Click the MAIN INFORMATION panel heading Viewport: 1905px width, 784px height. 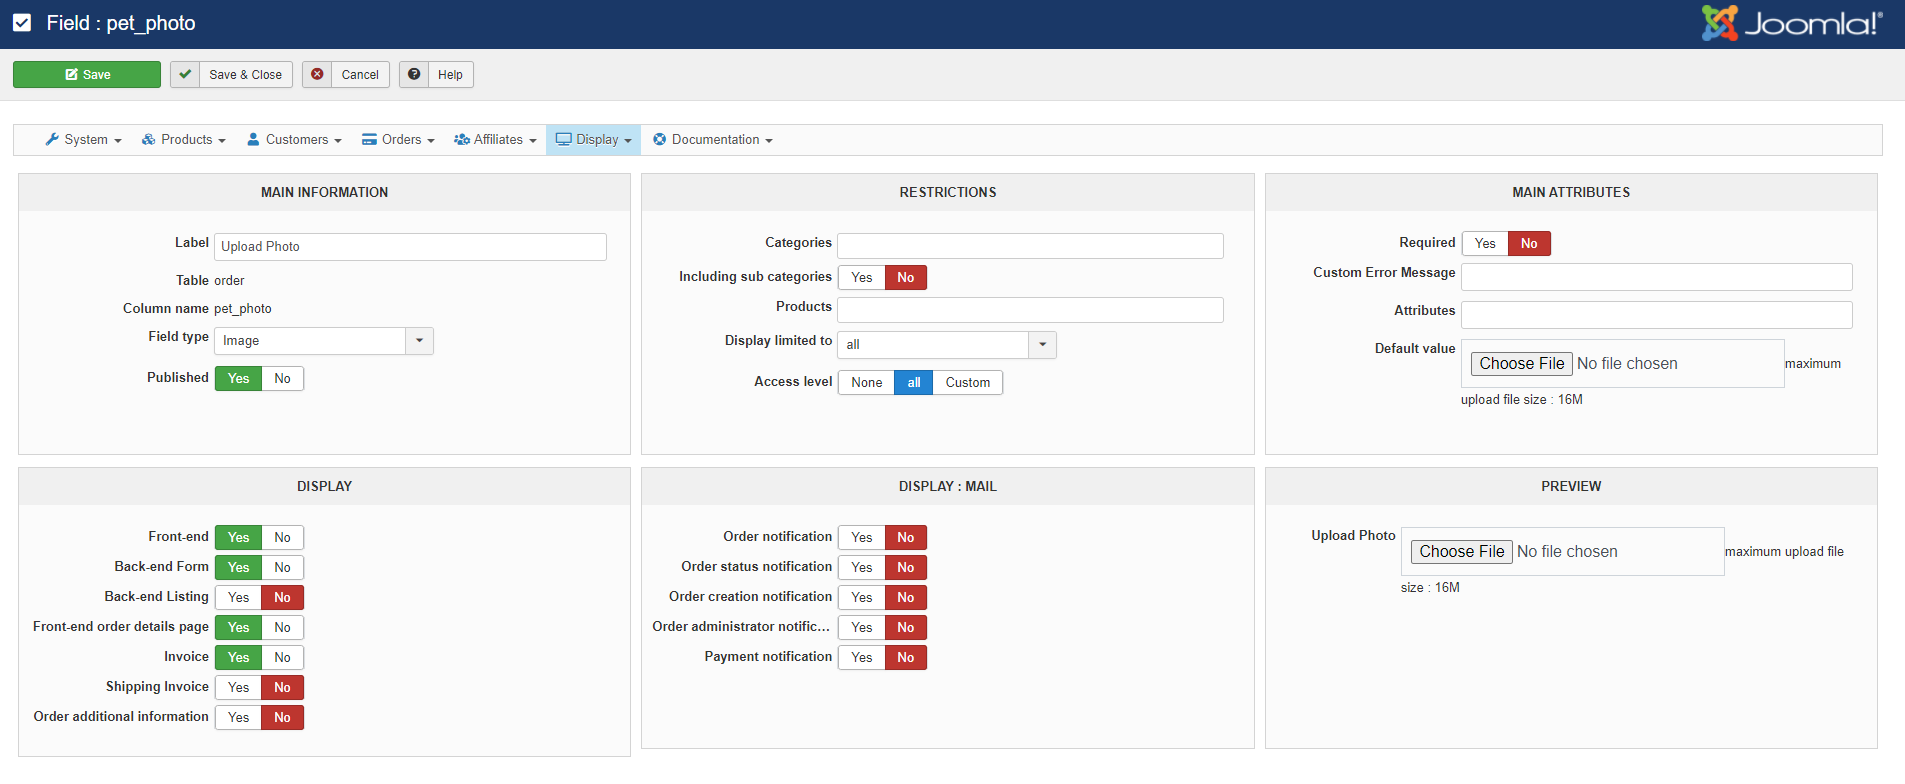325,192
